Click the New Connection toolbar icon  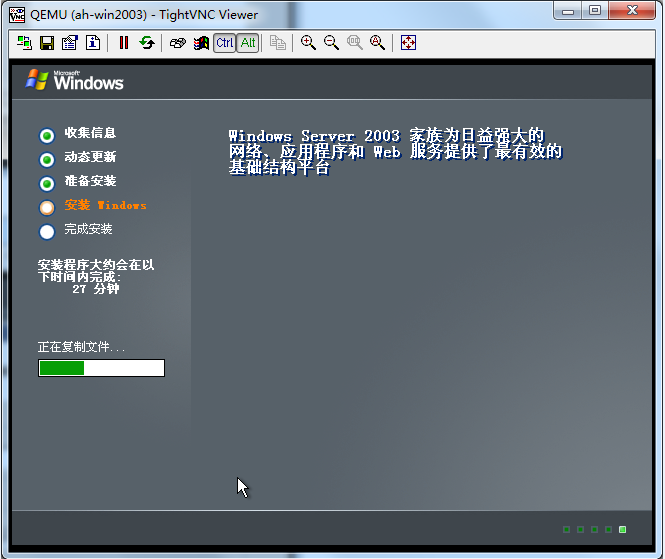click(x=25, y=43)
